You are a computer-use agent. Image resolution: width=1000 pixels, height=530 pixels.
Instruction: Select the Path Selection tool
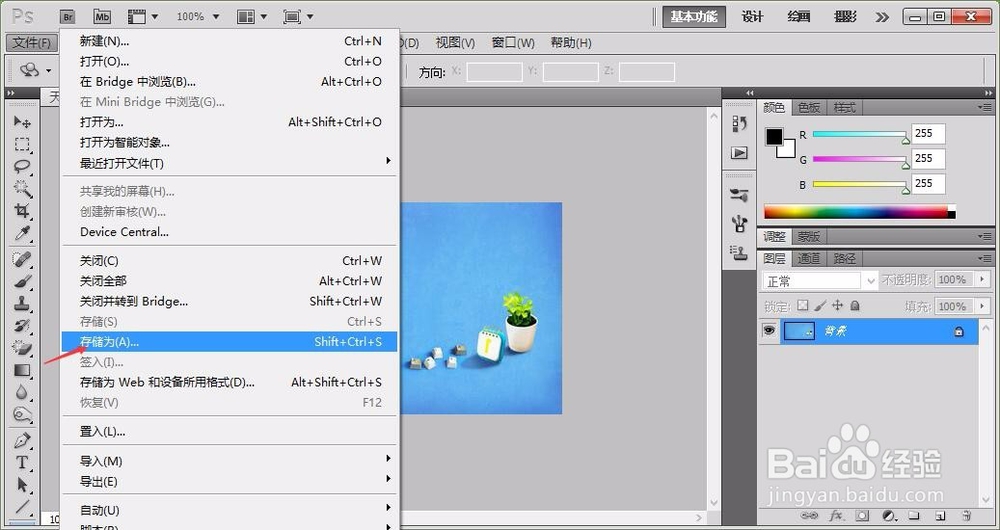(22, 485)
